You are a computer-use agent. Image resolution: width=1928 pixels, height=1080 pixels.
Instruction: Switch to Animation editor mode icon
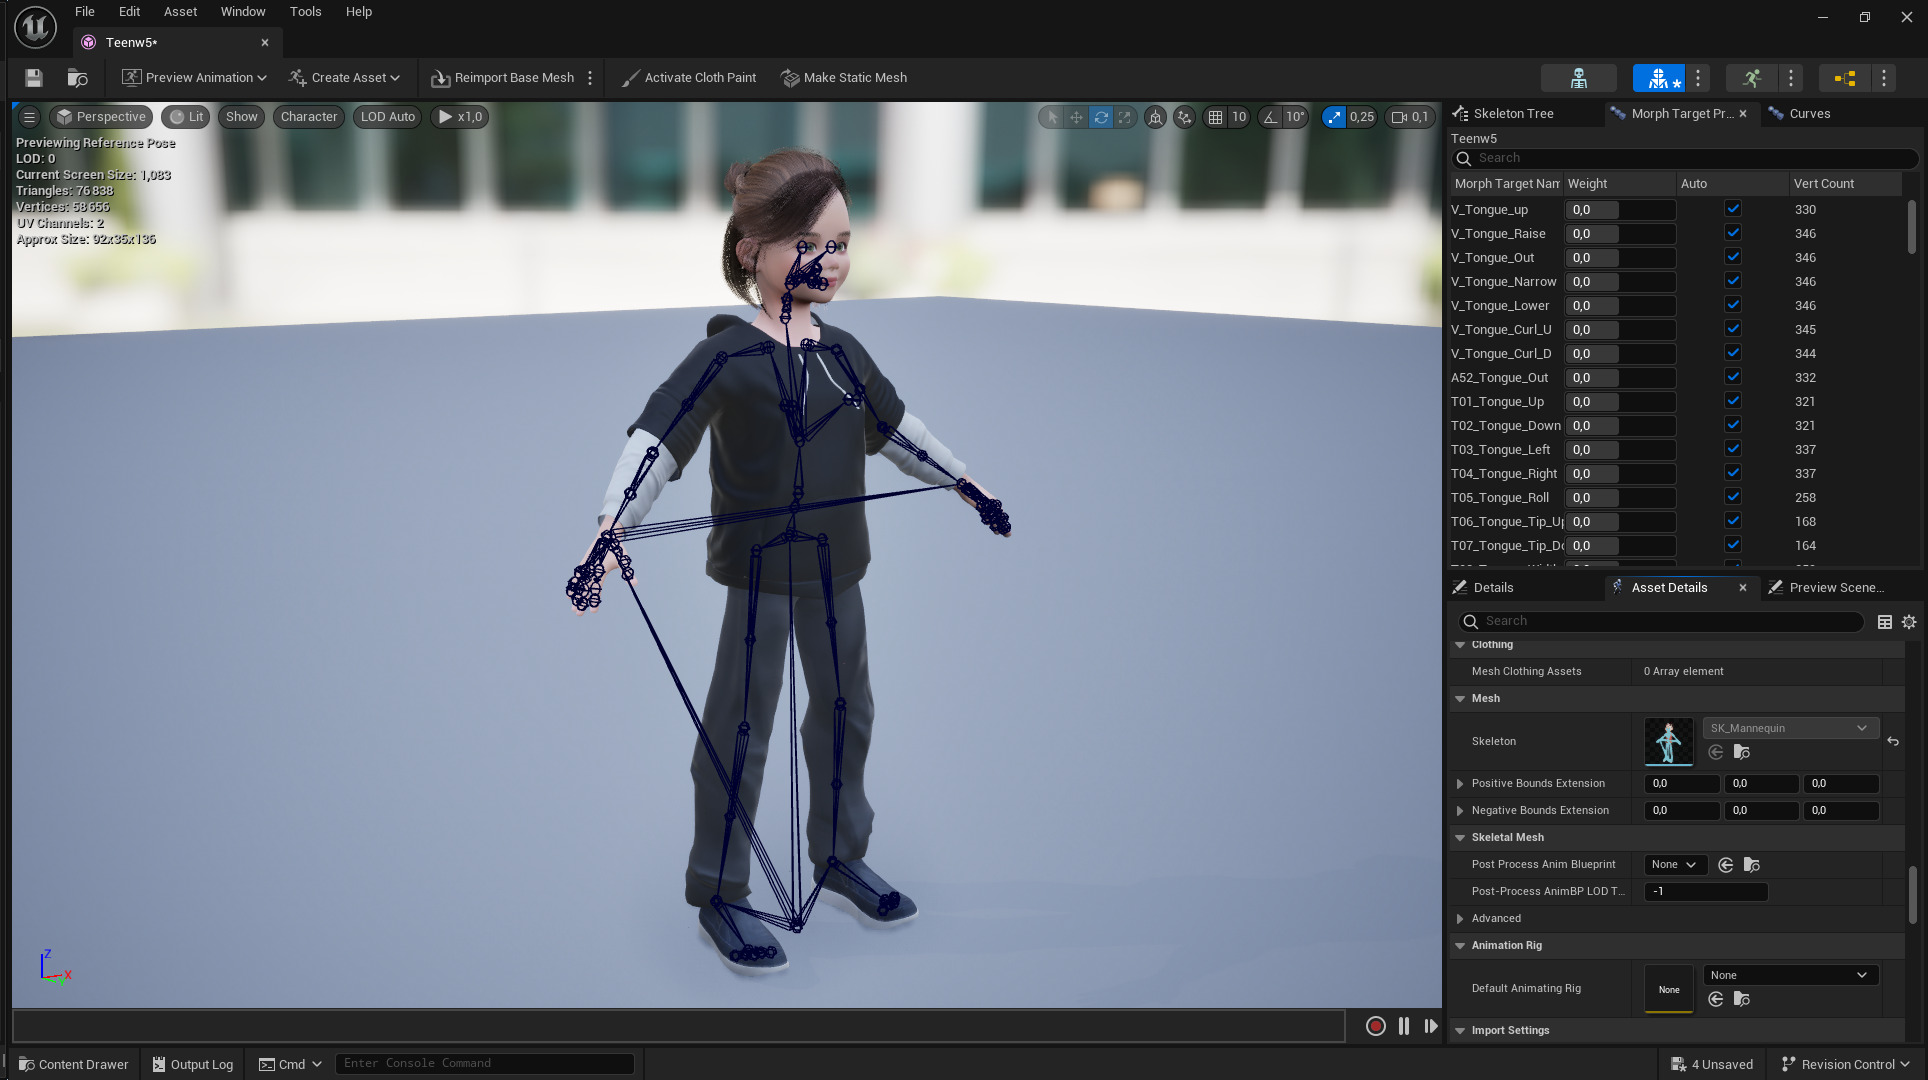tap(1752, 78)
